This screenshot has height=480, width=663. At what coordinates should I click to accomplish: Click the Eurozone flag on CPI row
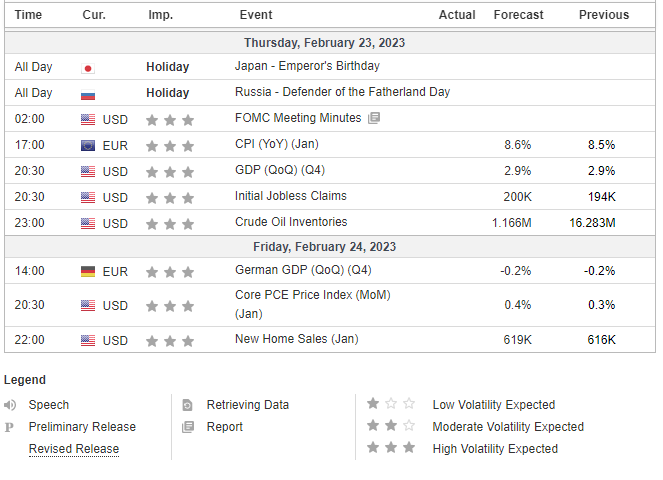(x=88, y=145)
